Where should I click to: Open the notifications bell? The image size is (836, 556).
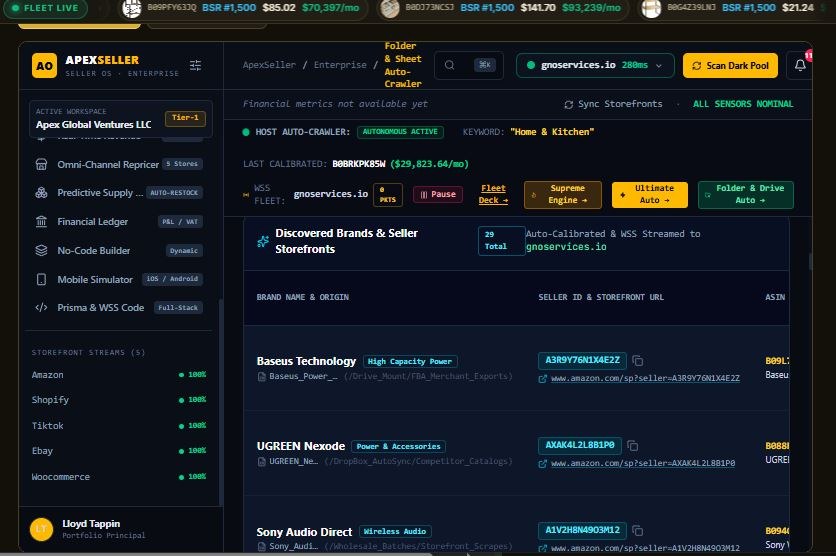[x=800, y=65]
